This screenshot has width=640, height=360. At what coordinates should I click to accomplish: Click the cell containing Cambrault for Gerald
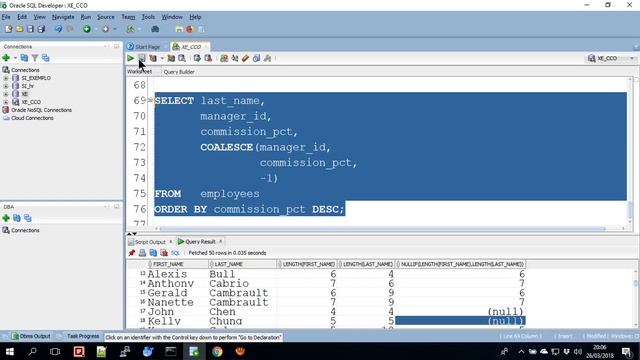point(242,293)
